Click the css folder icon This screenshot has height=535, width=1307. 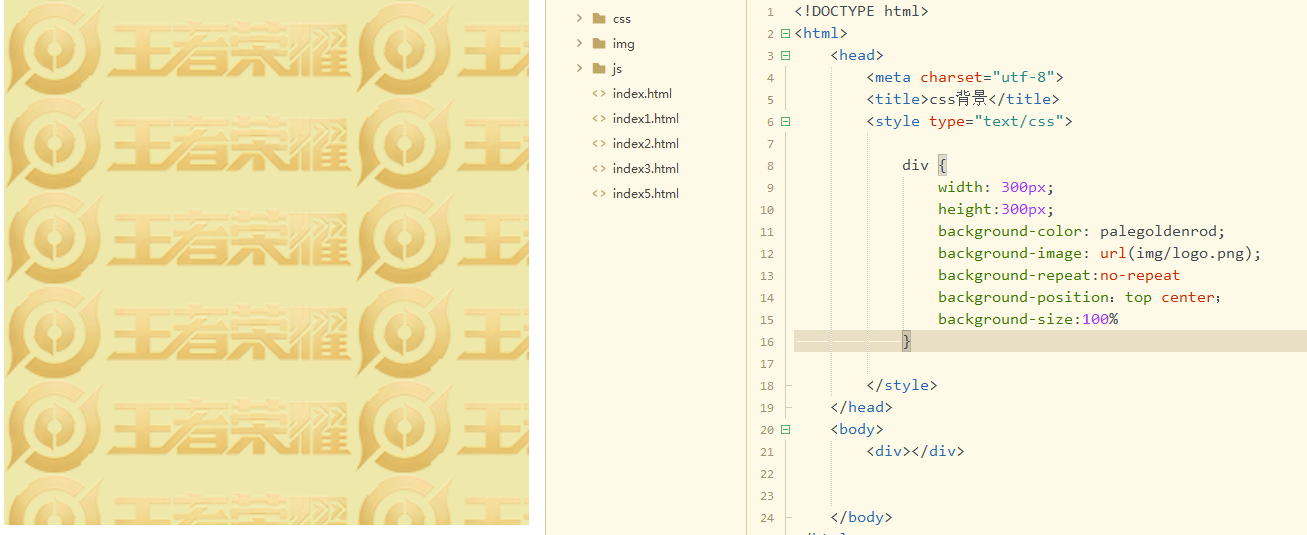click(x=599, y=18)
